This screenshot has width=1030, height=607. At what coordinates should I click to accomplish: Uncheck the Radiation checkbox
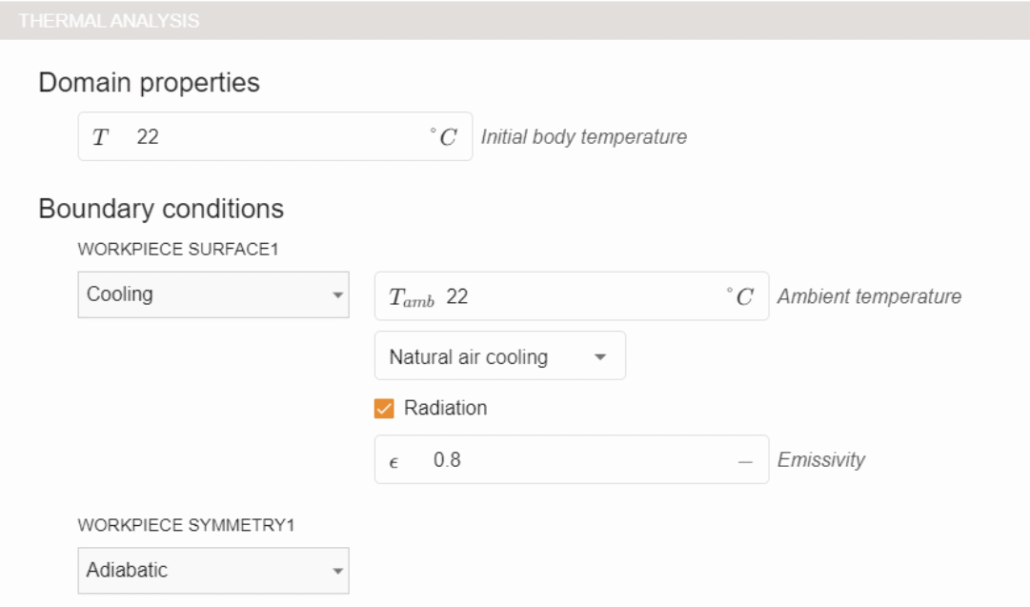pos(384,408)
